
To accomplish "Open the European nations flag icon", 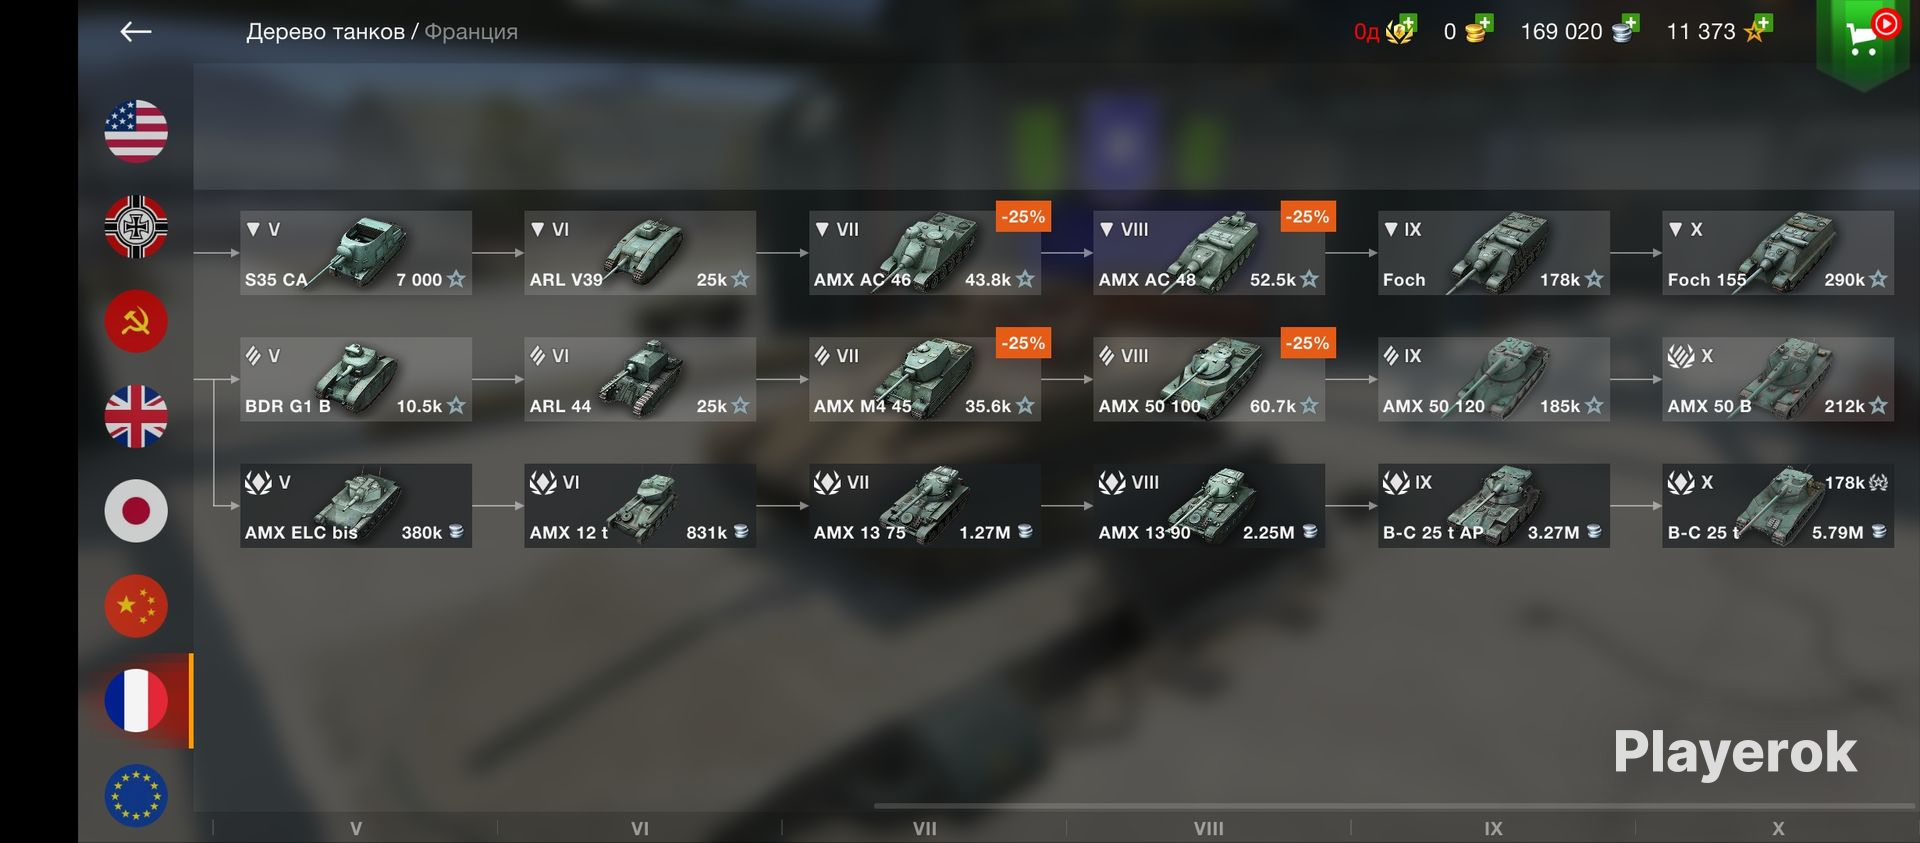I will coord(136,796).
